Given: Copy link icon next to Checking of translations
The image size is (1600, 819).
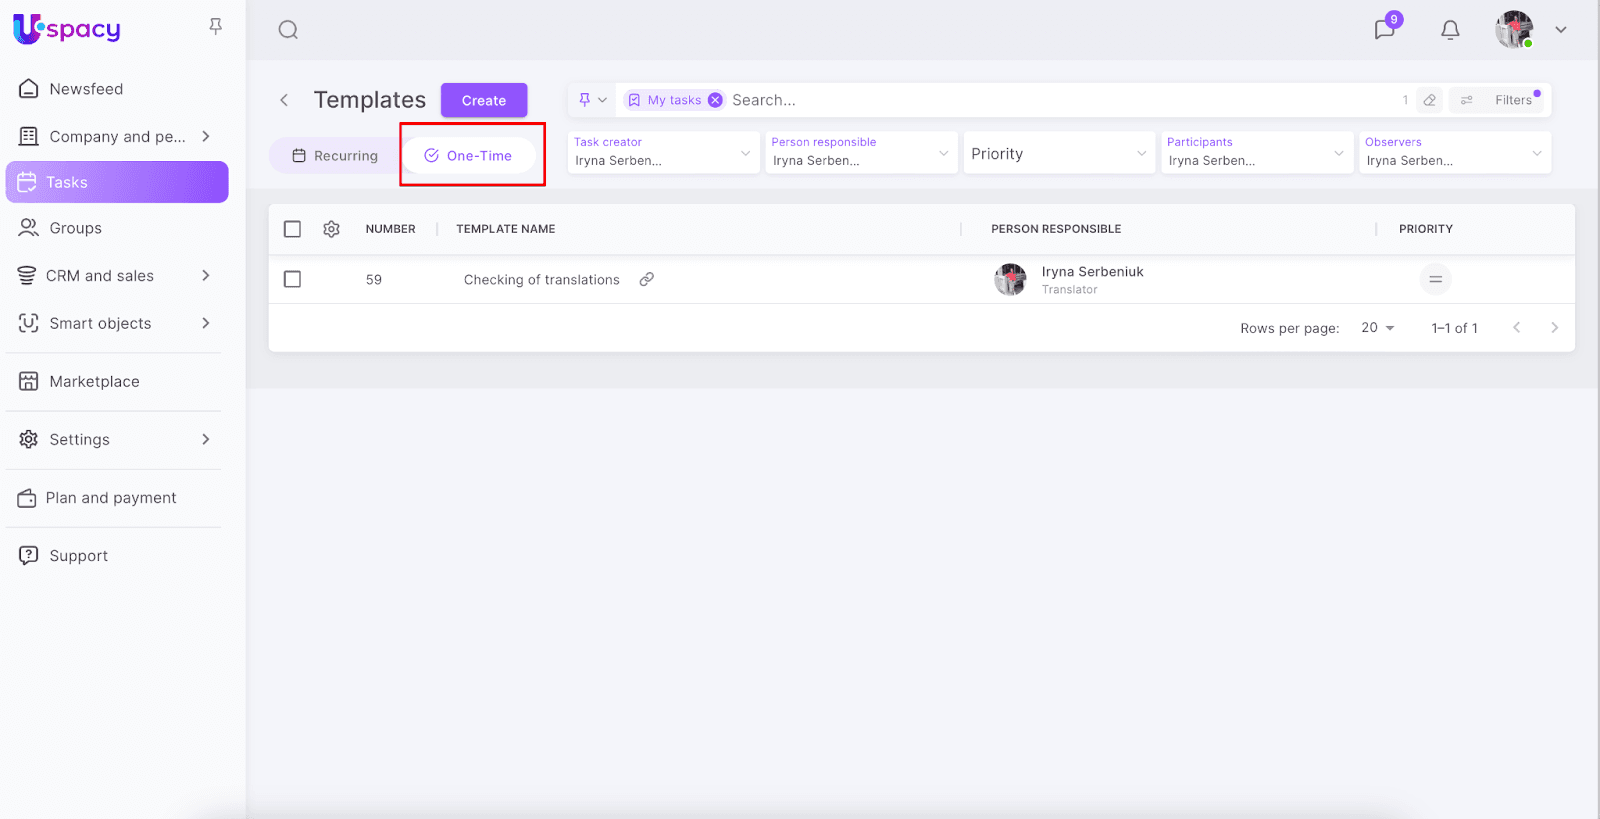Looking at the screenshot, I should point(647,279).
